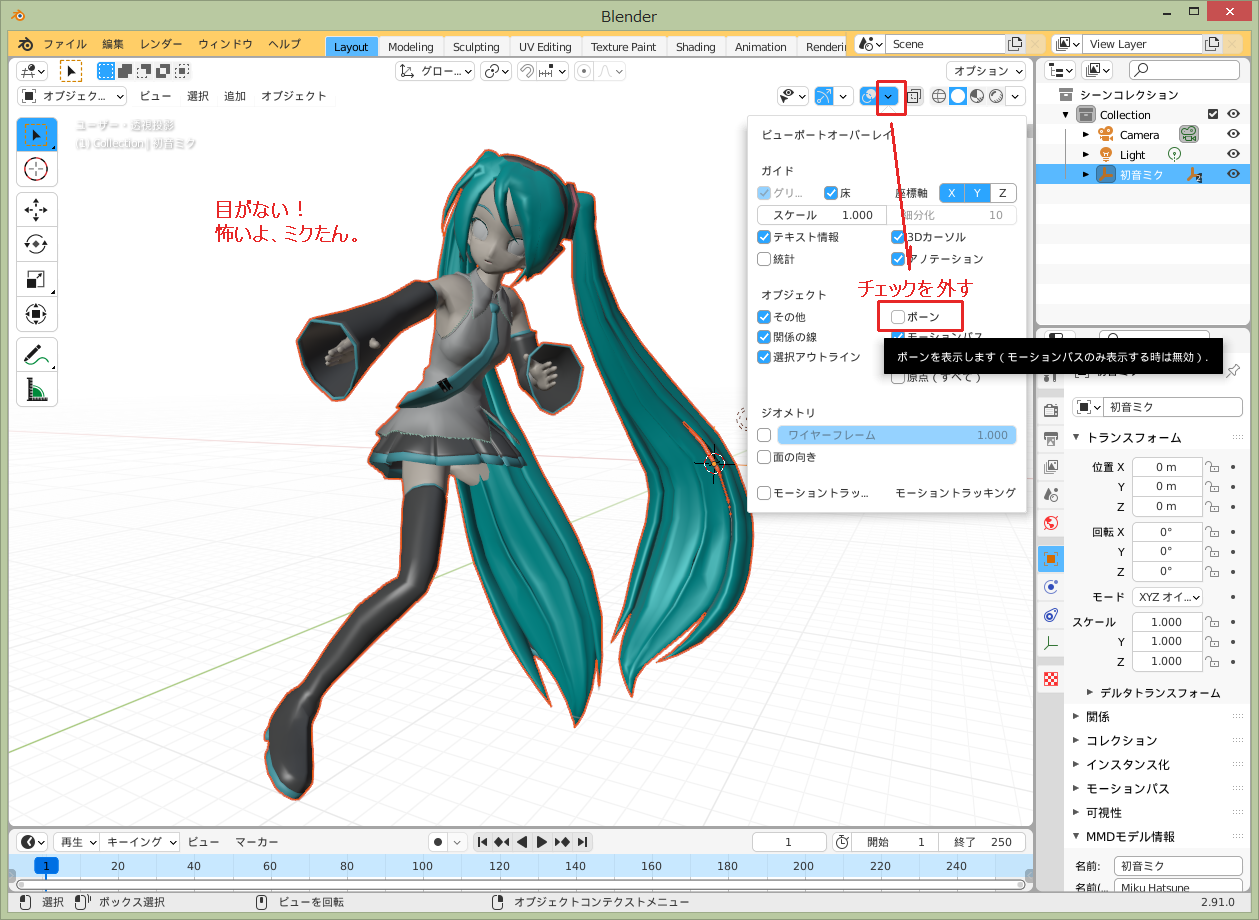Toggle the Z axis display button
This screenshot has width=1259, height=920.
(x=1002, y=193)
